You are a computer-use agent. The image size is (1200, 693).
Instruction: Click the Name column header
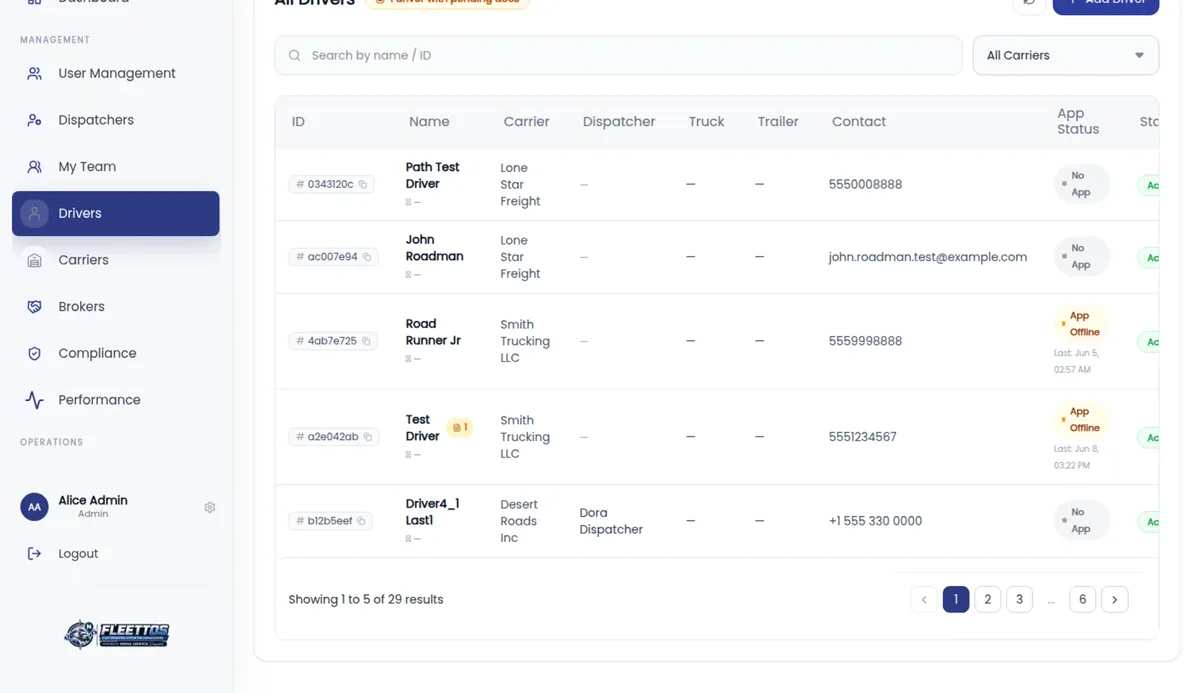429,122
